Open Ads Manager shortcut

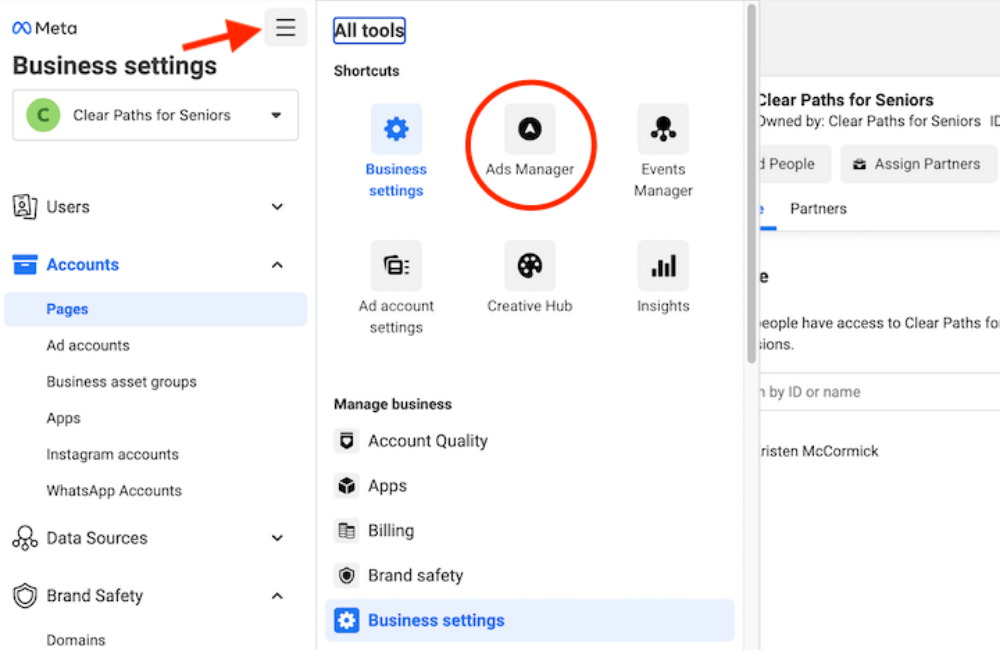point(530,130)
